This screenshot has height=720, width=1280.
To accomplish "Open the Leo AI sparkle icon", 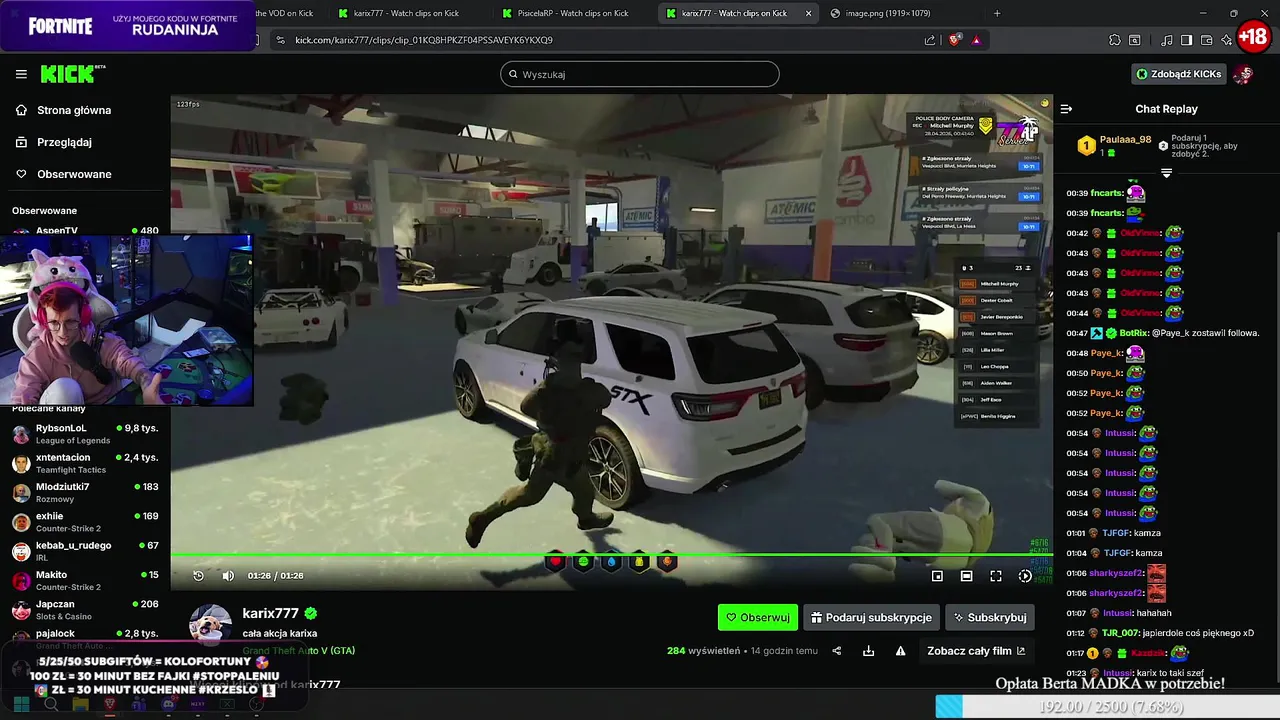I will [1226, 40].
